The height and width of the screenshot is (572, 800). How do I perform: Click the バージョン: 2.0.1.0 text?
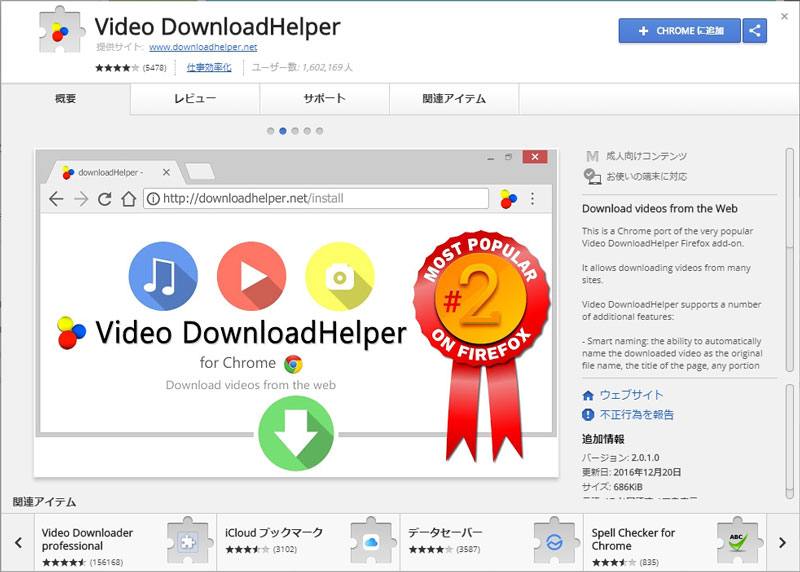[x=620, y=458]
